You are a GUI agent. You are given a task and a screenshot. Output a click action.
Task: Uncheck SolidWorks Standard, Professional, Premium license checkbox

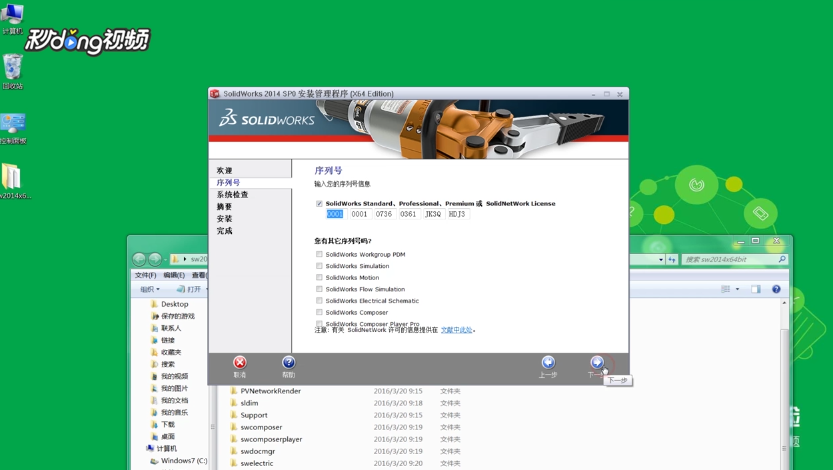(319, 203)
